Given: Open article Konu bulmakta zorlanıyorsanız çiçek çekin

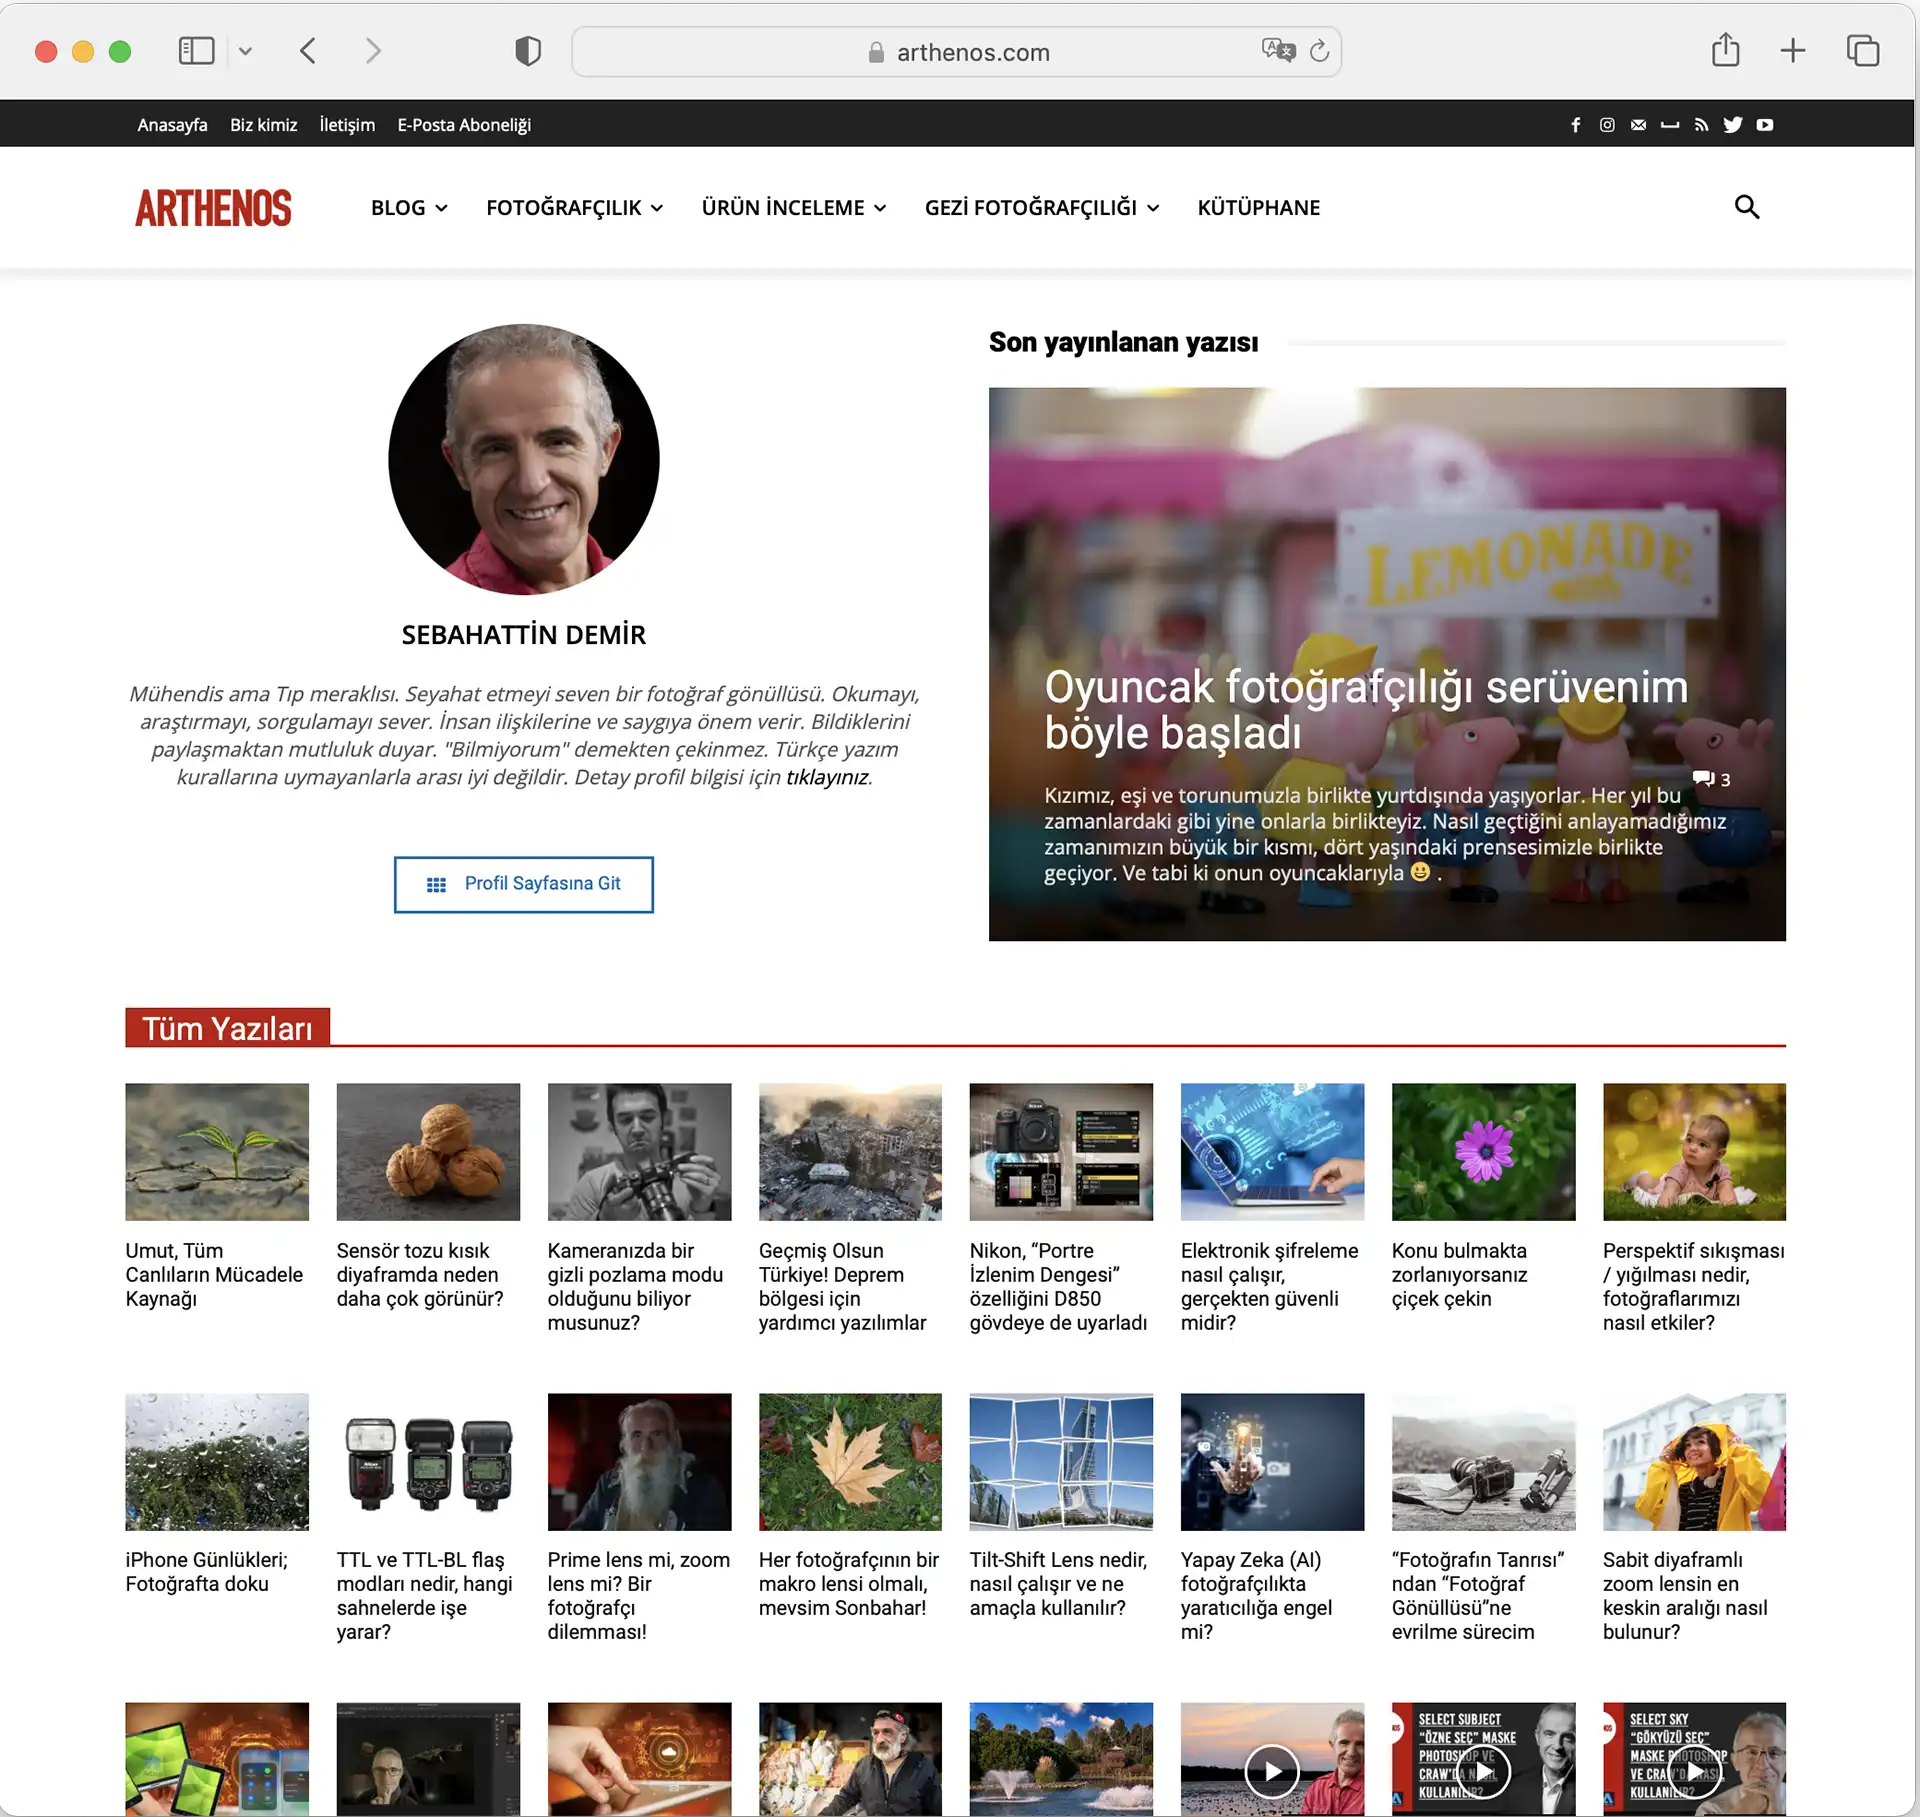Looking at the screenshot, I should click(1459, 1274).
